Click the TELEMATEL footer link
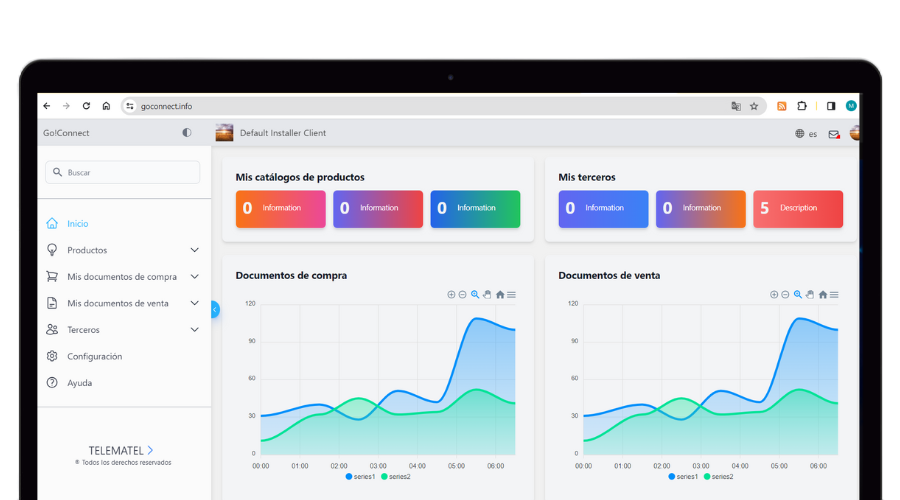This screenshot has width=900, height=500. click(121, 451)
